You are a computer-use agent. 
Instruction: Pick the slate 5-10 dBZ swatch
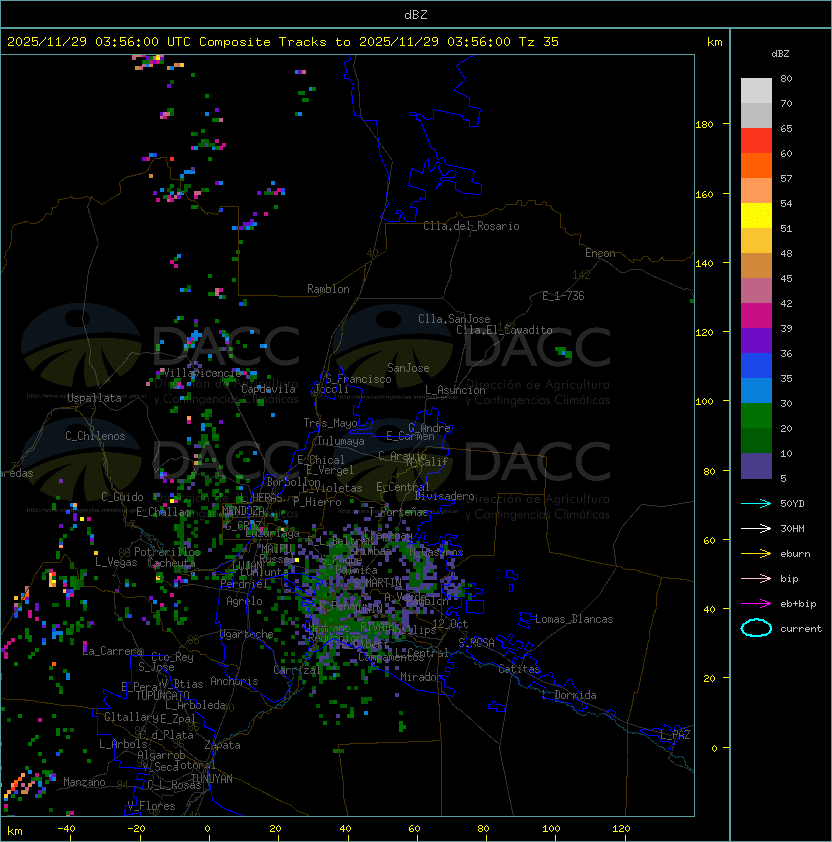click(756, 466)
